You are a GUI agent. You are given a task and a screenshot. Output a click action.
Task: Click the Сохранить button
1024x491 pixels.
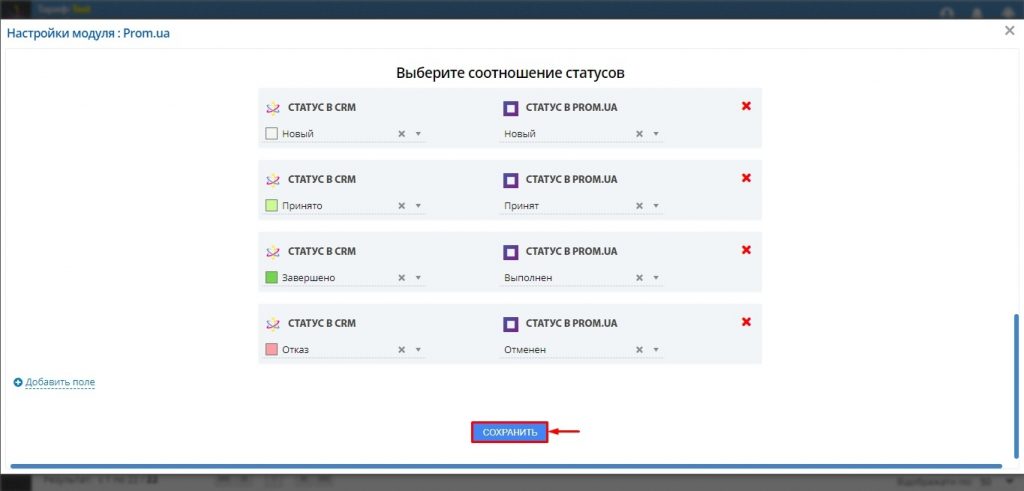509,432
